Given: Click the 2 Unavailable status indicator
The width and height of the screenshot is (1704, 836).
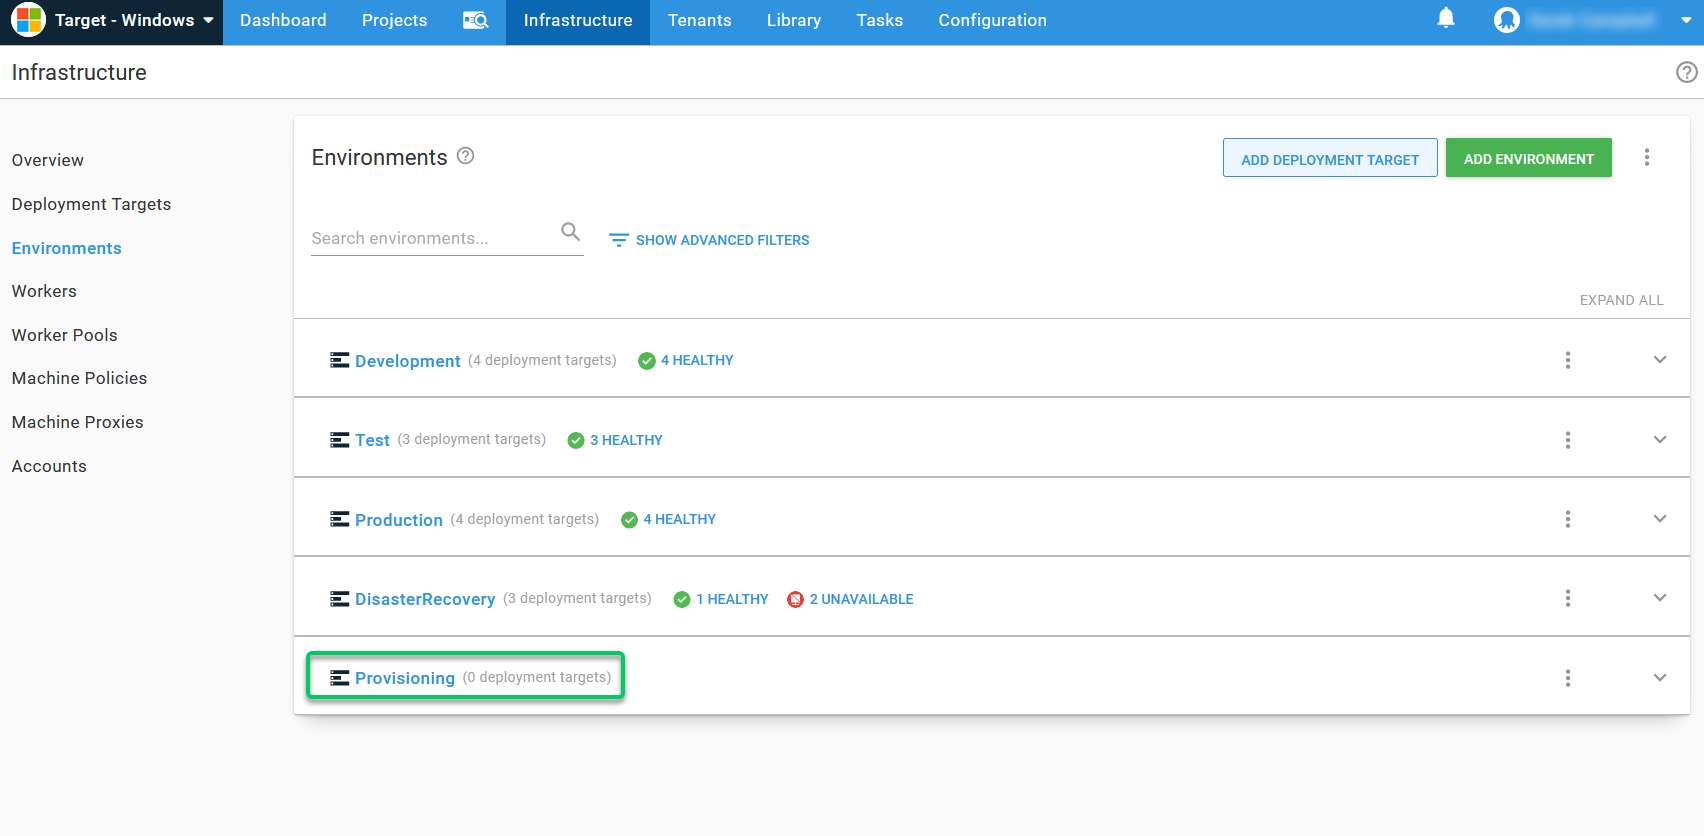Looking at the screenshot, I should point(851,599).
